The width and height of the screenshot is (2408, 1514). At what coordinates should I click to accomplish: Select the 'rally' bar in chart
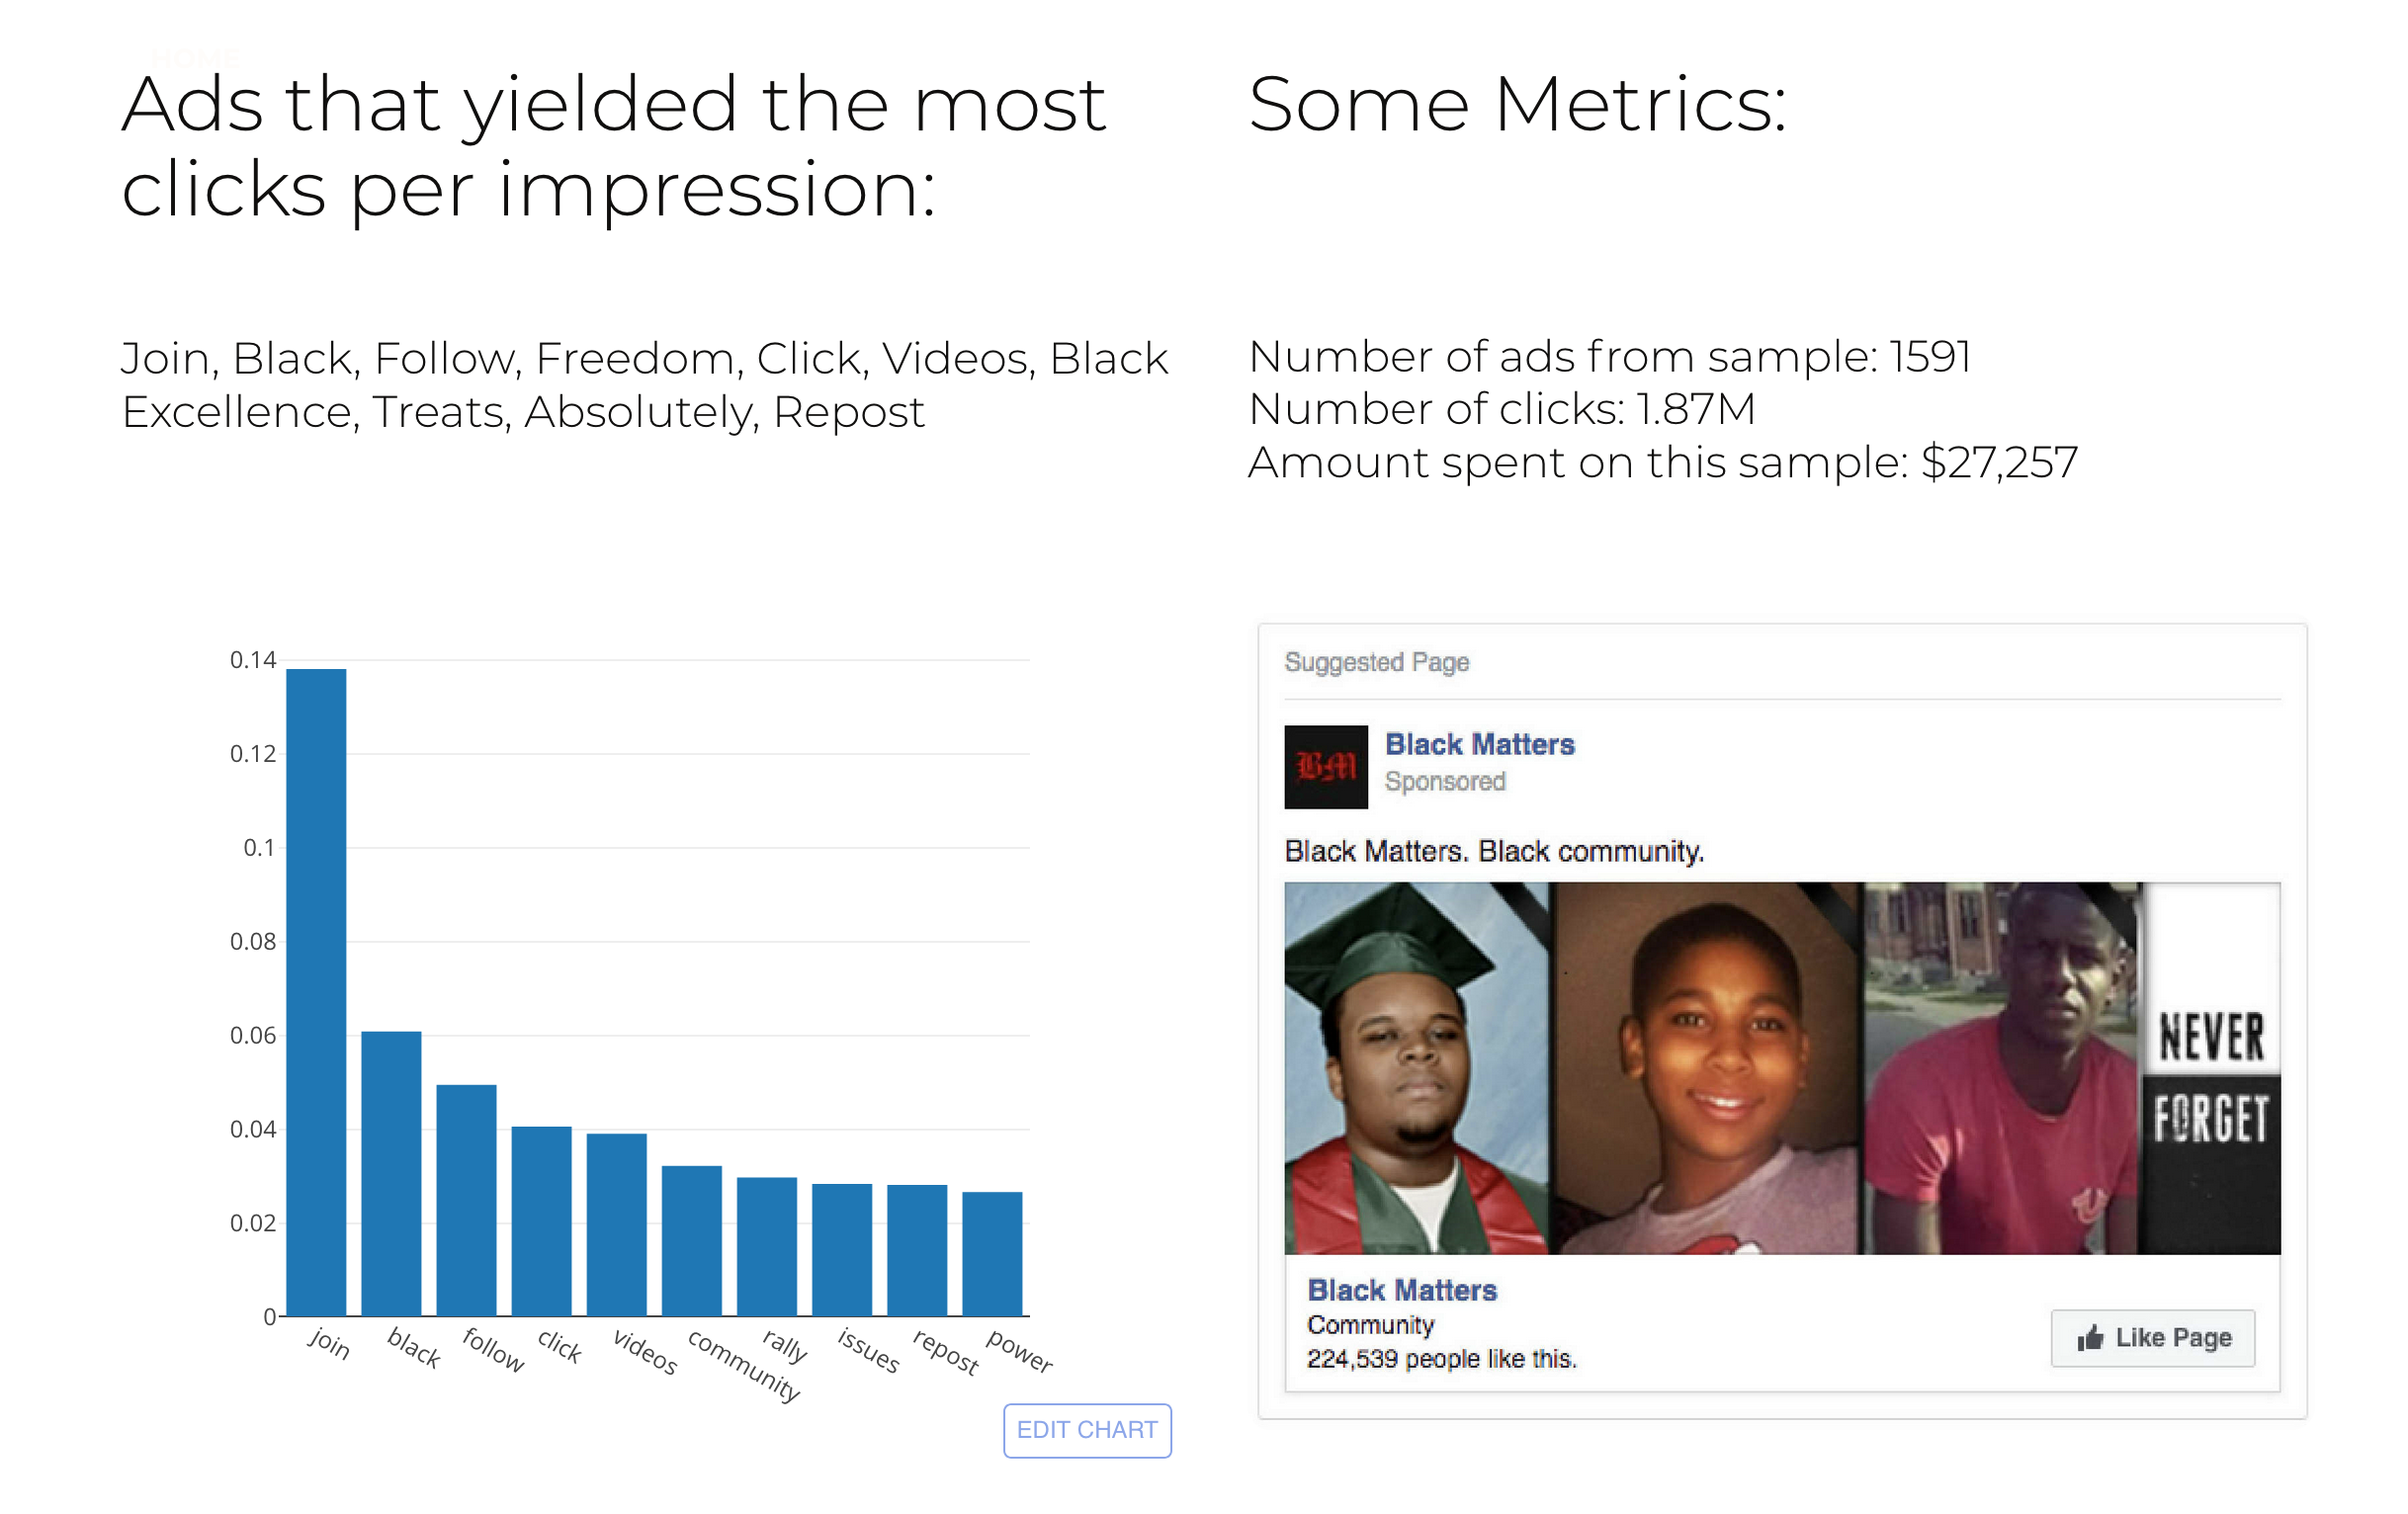[x=766, y=1247]
